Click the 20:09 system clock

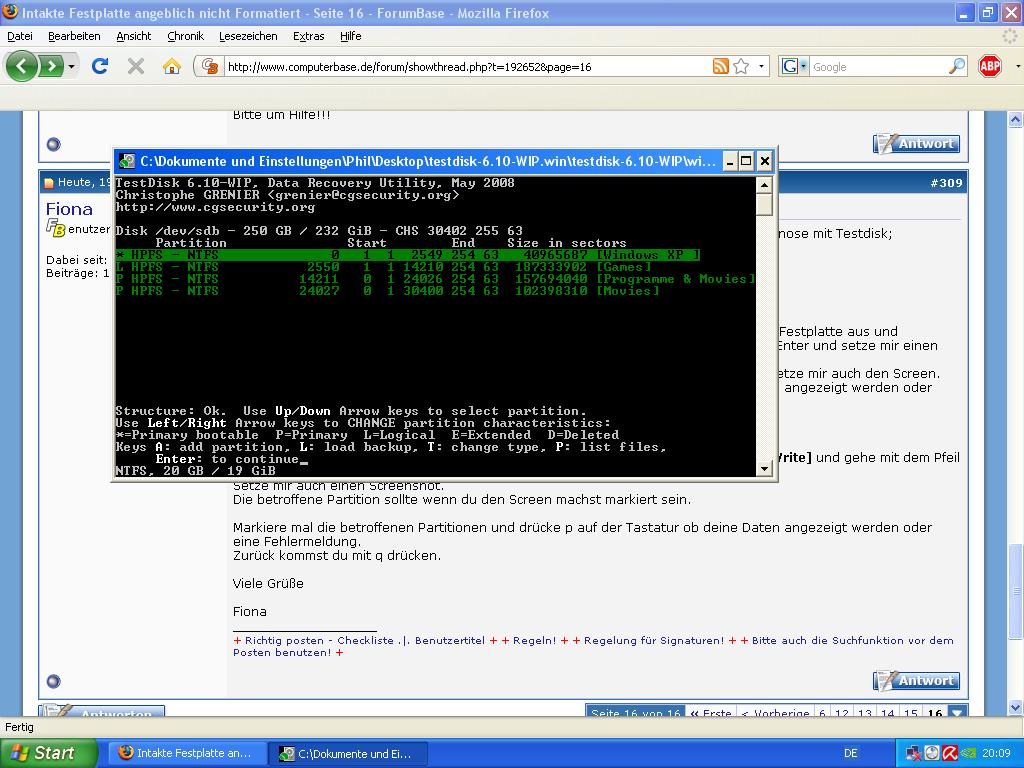point(996,753)
